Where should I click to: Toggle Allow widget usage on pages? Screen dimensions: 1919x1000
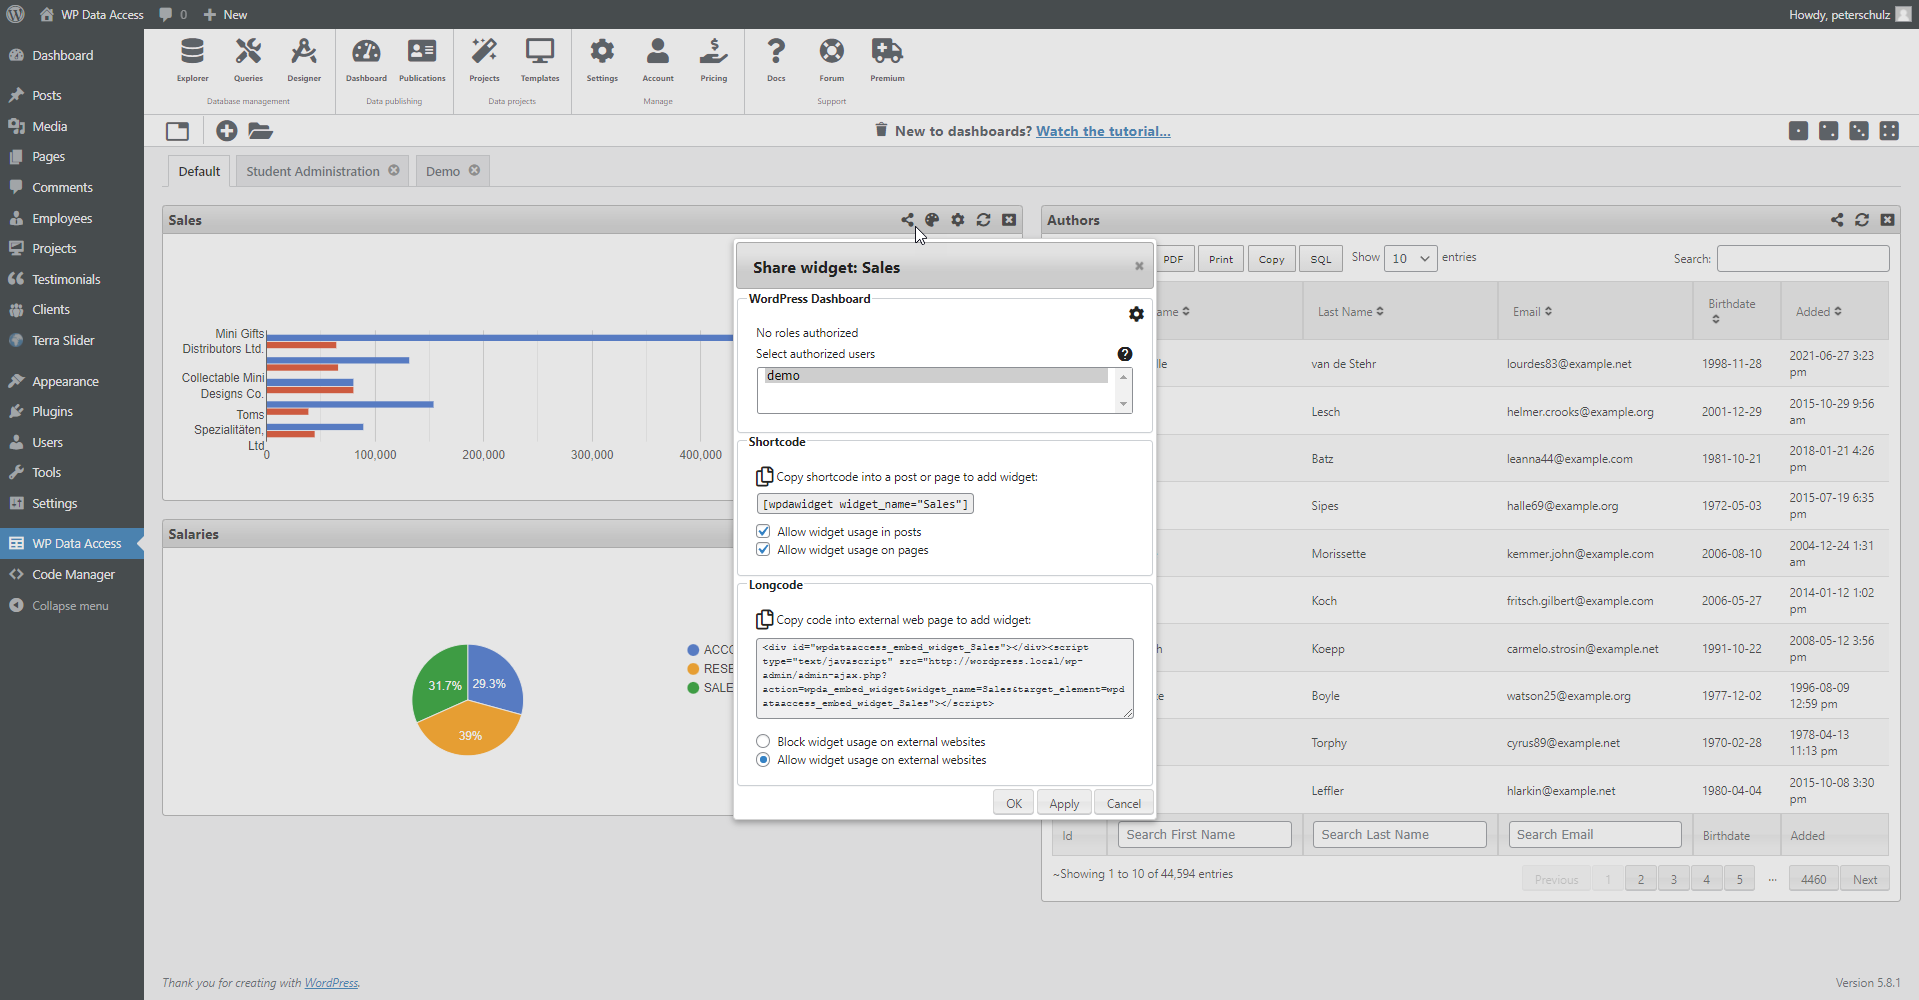(x=763, y=550)
